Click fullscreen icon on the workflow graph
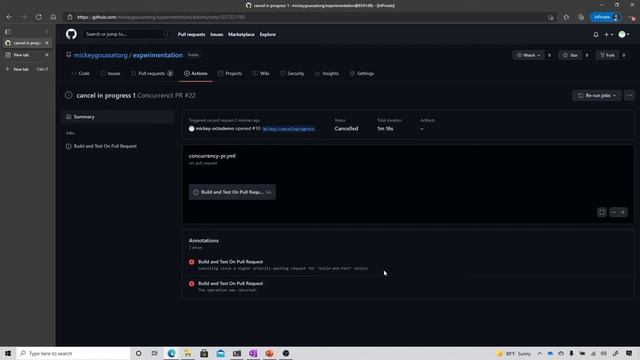This screenshot has width=640, height=360. (602, 212)
